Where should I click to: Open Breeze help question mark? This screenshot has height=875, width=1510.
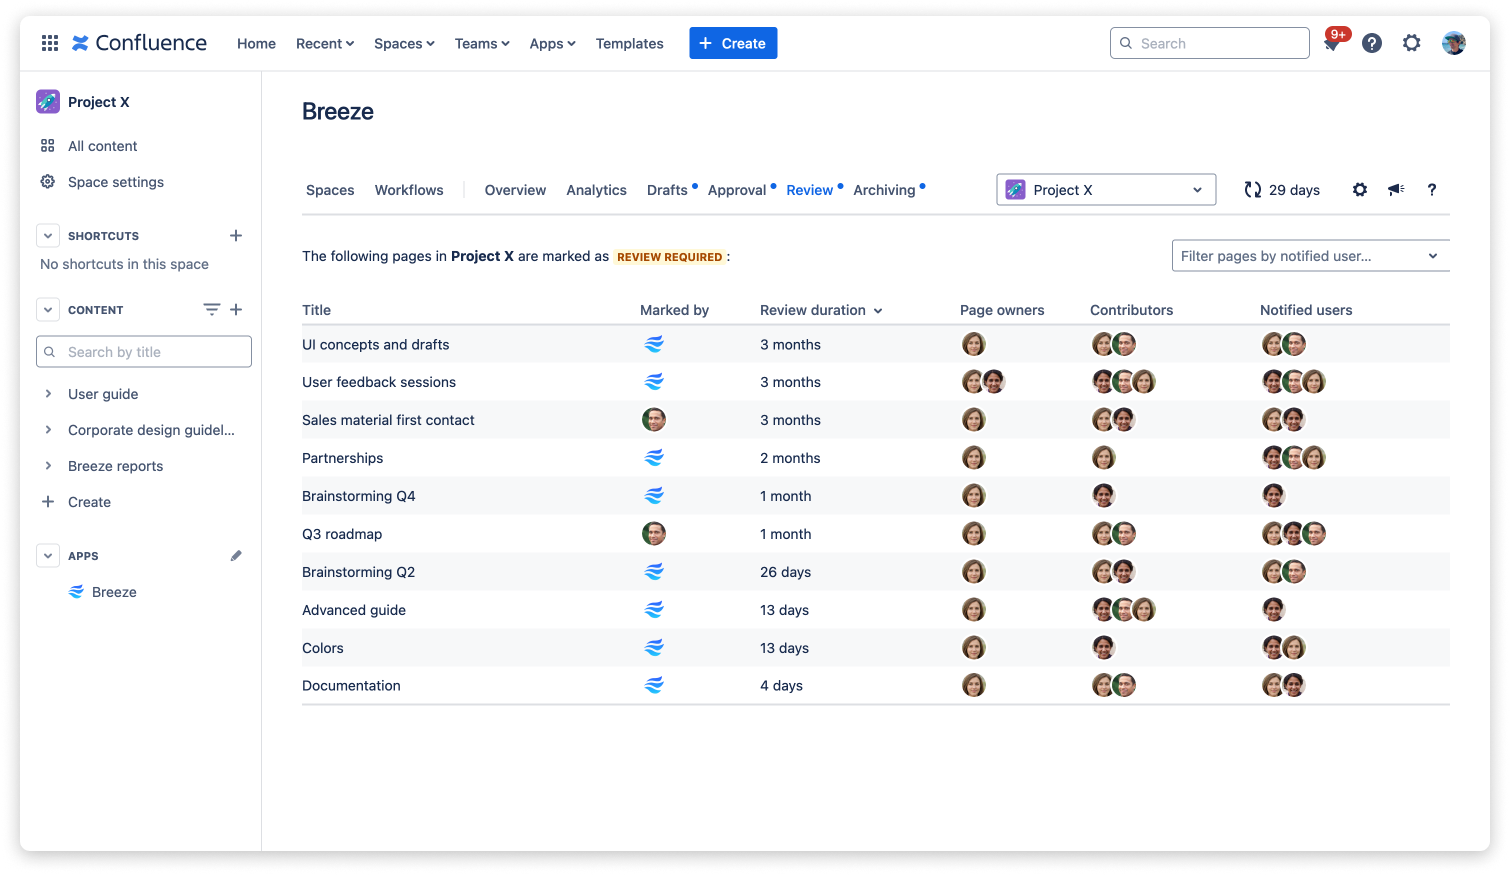click(x=1432, y=190)
